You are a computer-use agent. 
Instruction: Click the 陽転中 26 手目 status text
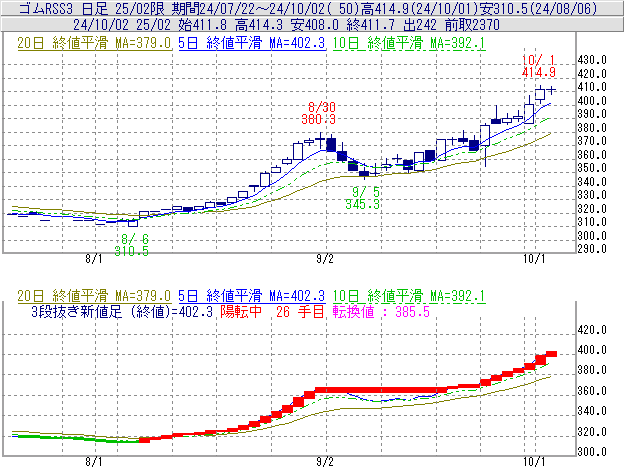pos(272,311)
